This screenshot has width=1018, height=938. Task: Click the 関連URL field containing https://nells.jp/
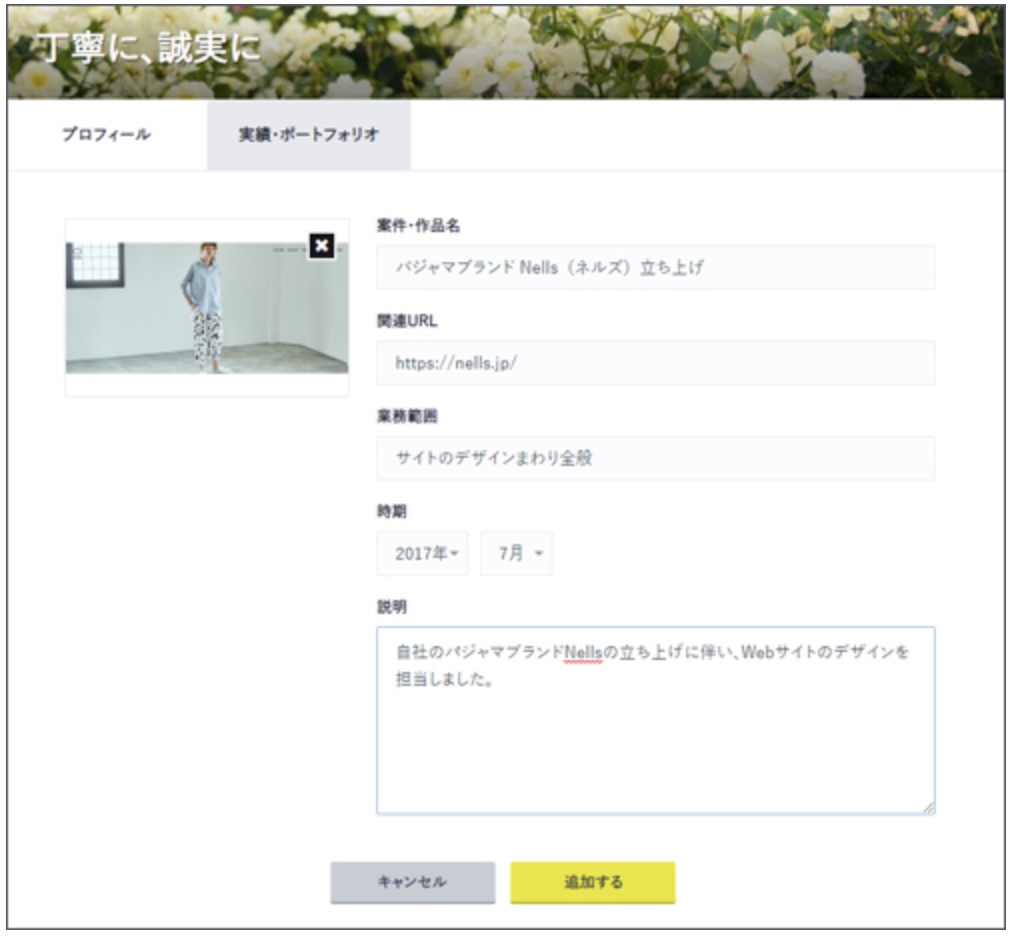pyautogui.click(x=656, y=362)
